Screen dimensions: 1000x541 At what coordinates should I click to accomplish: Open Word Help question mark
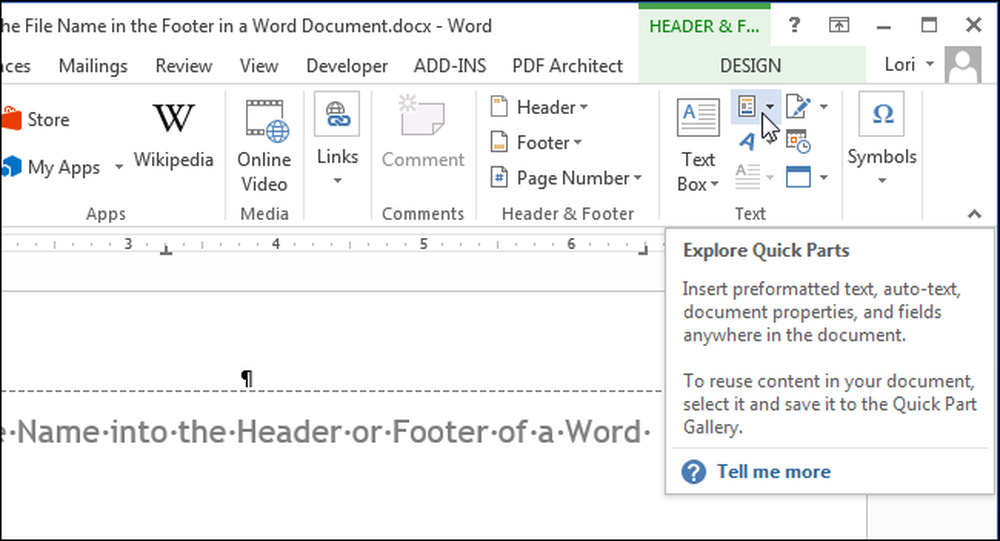pos(794,25)
